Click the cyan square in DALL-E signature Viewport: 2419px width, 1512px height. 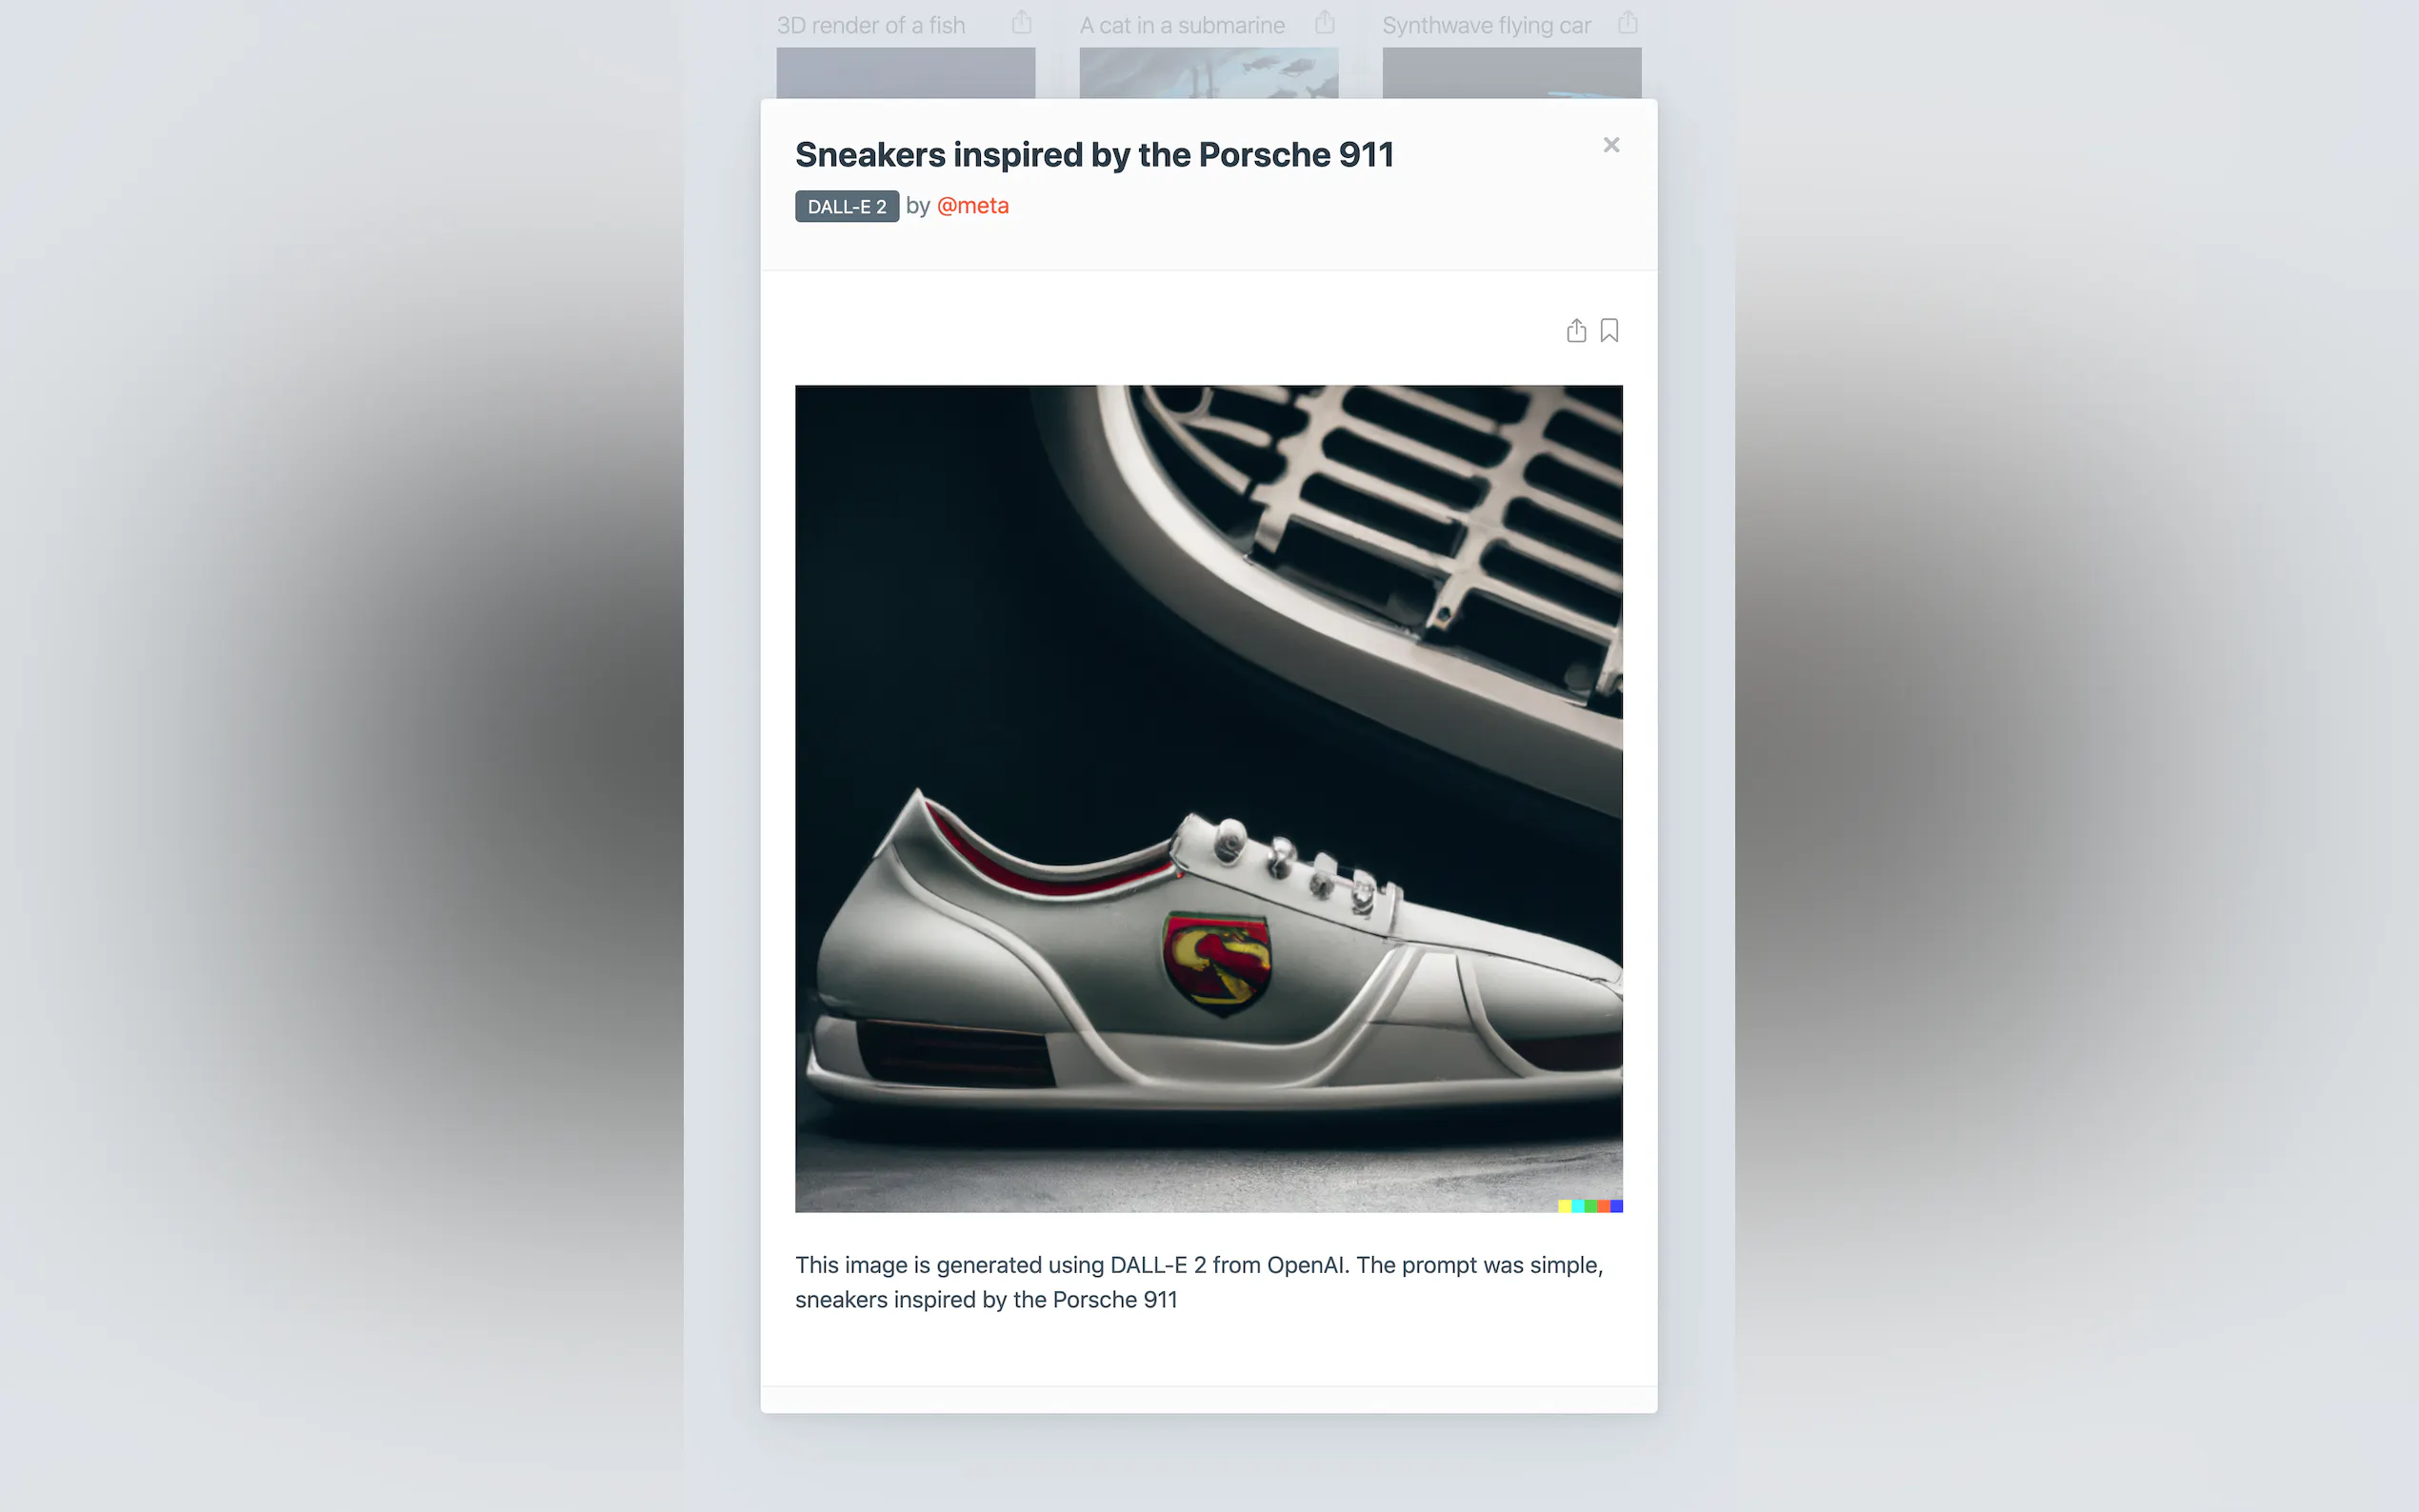(1577, 1206)
